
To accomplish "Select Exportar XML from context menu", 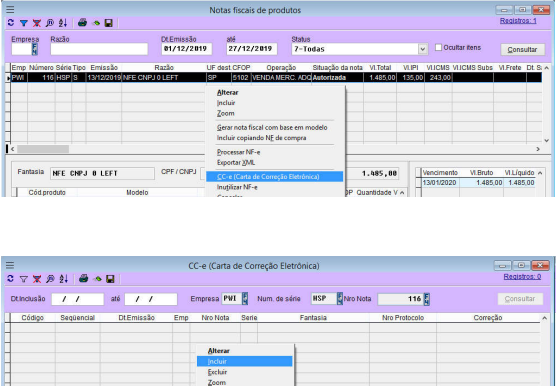I will [x=236, y=163].
